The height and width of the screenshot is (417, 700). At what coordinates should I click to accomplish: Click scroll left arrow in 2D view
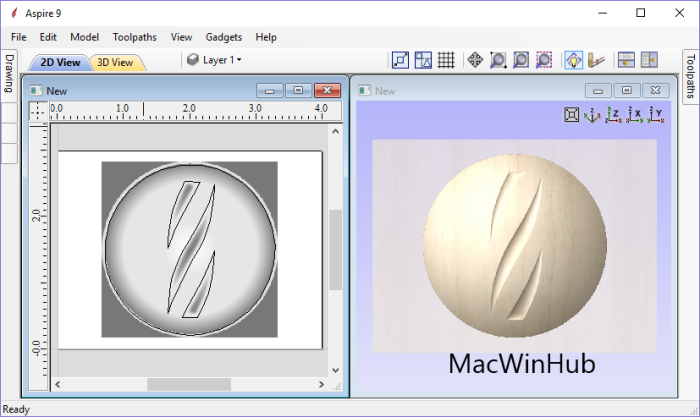[x=58, y=384]
